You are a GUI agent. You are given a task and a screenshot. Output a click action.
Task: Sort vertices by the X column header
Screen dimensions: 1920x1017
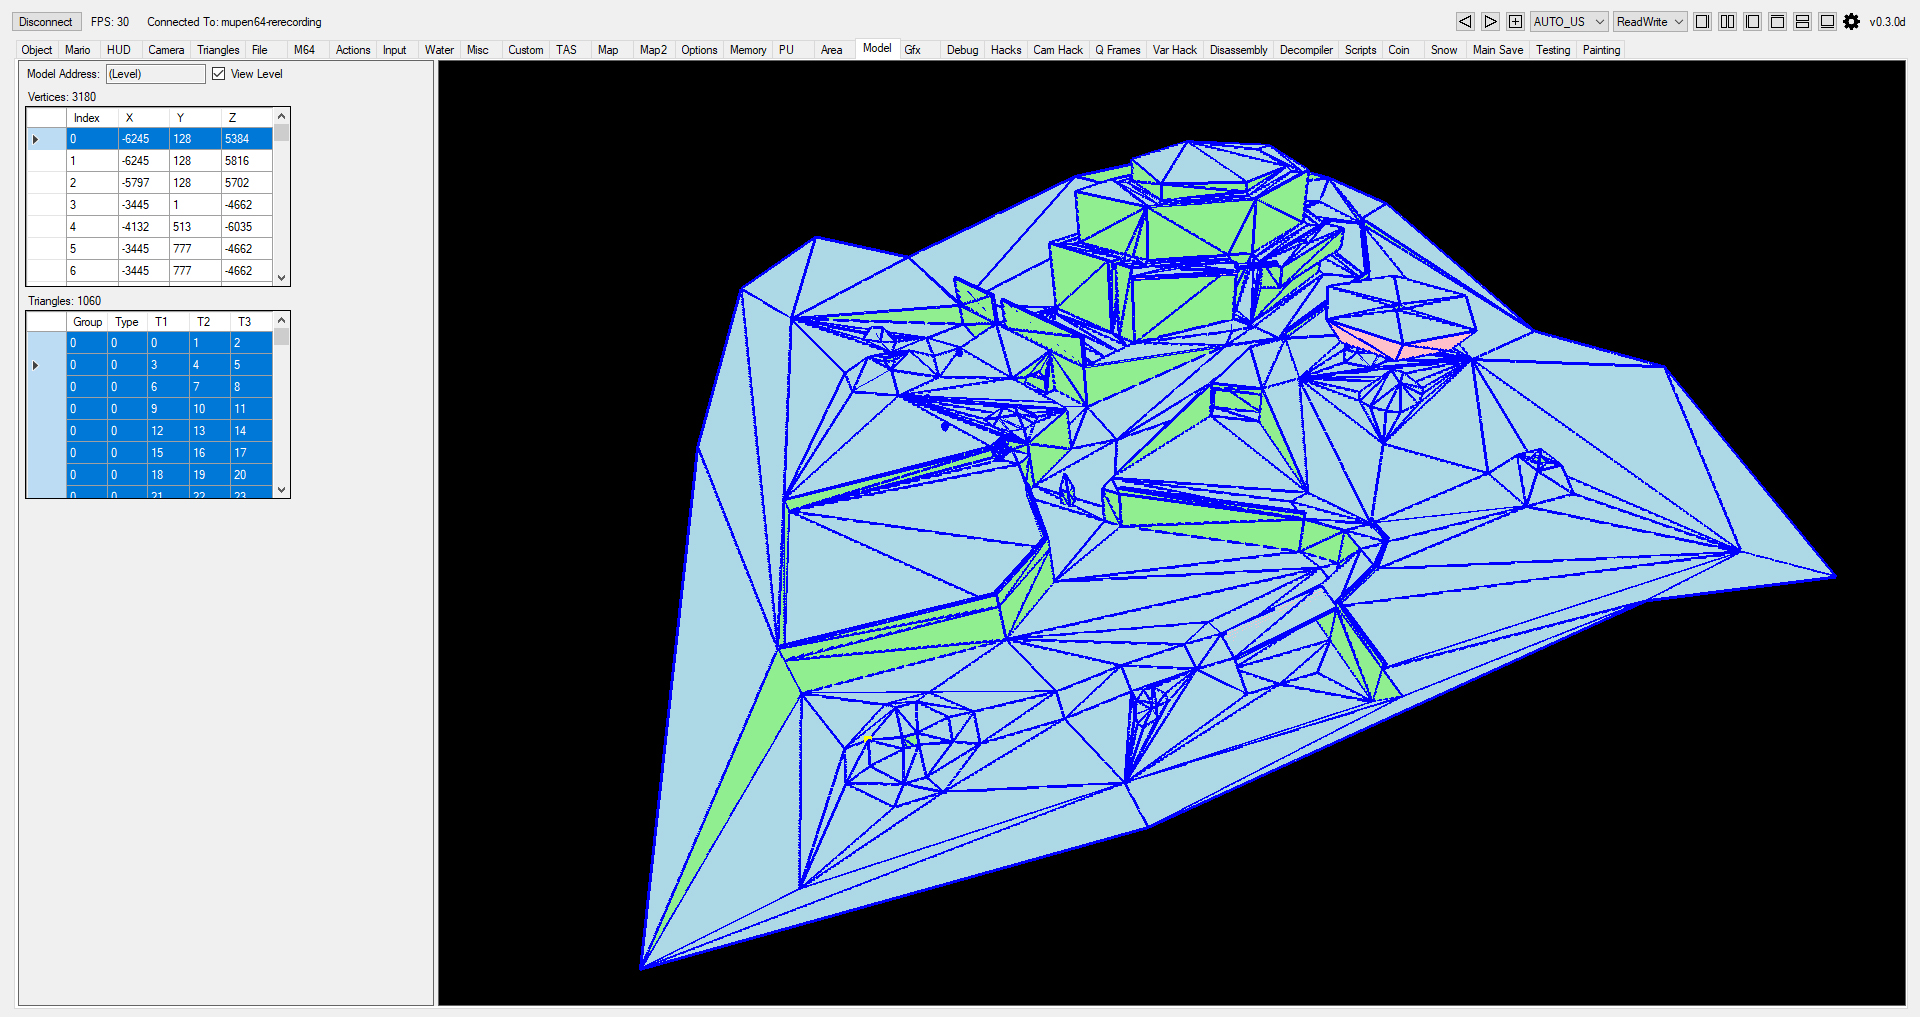coord(144,118)
